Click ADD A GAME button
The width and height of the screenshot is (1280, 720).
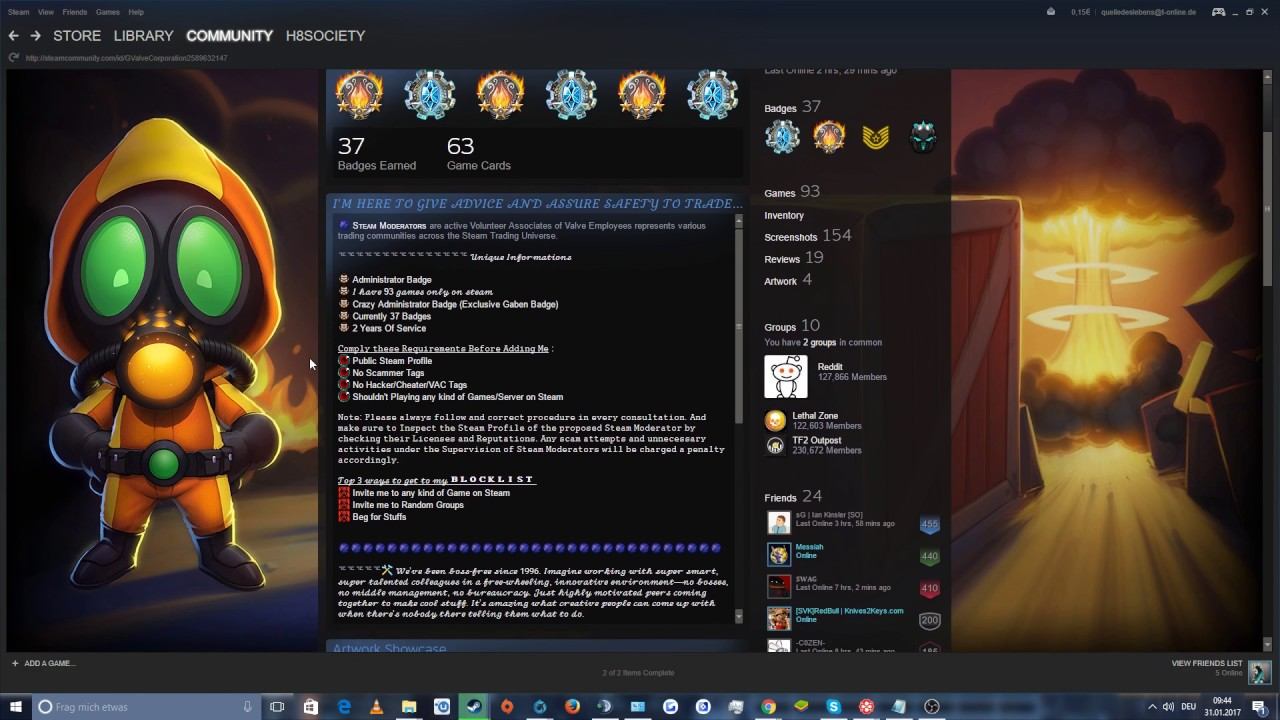pos(43,663)
